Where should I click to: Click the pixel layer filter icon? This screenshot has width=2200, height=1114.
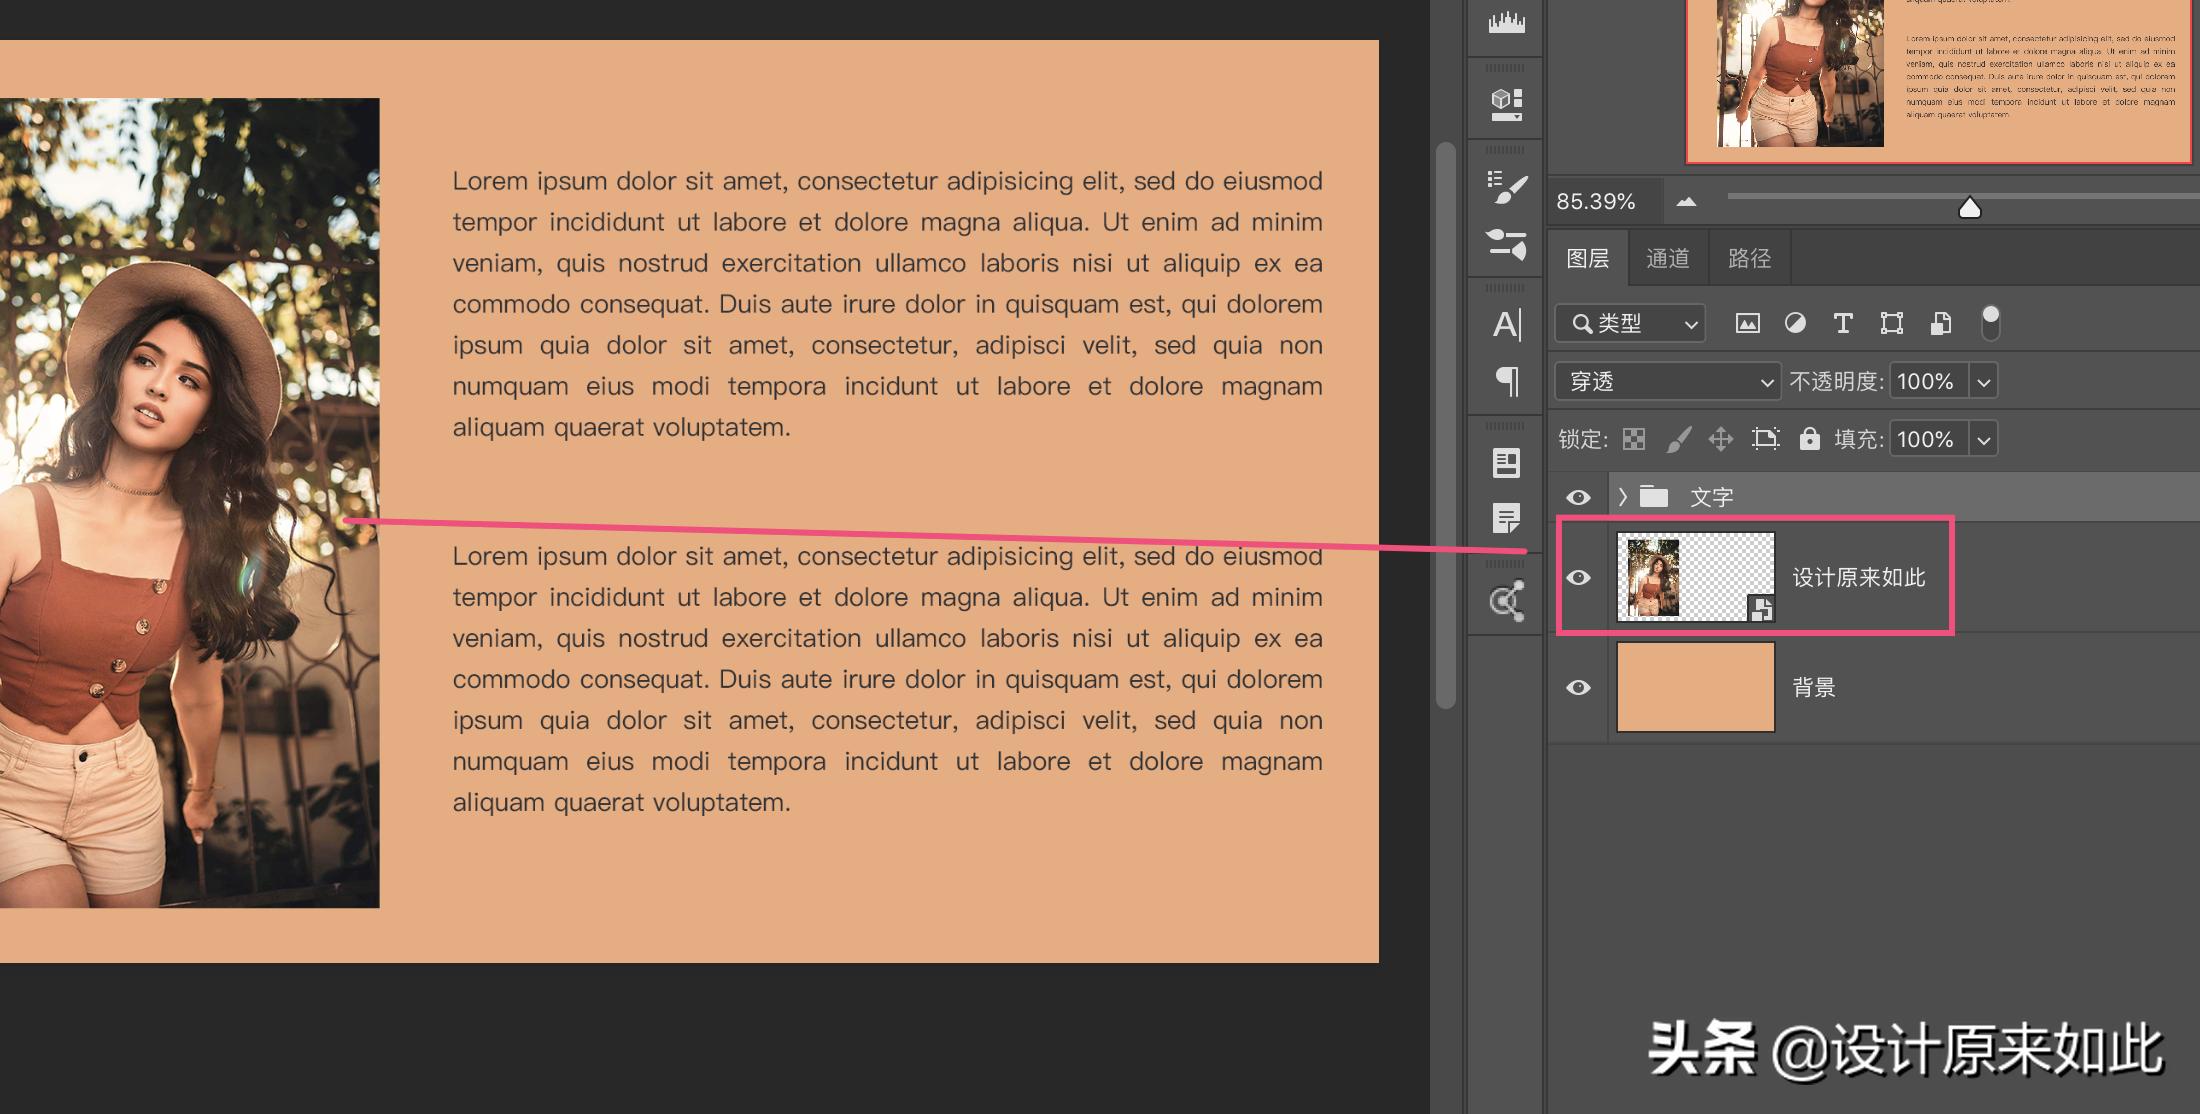1747,323
